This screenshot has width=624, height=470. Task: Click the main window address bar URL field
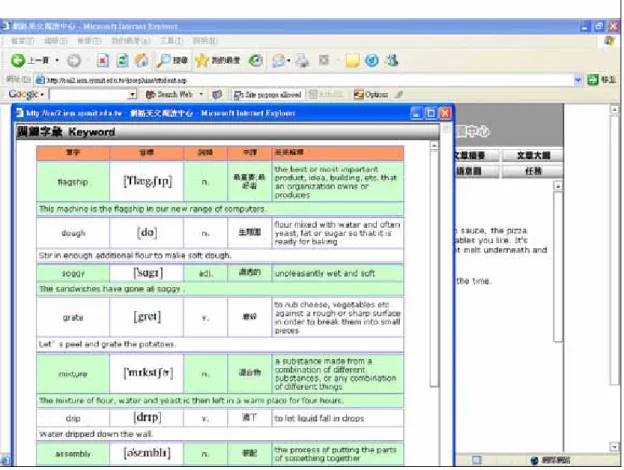(305, 80)
